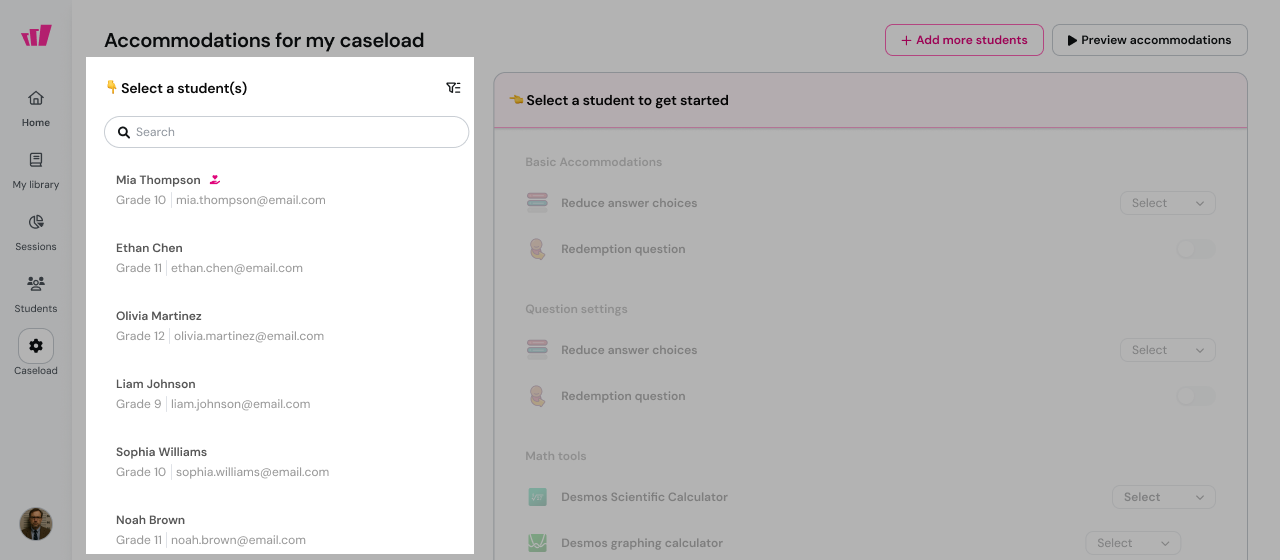Click email sophia.williams@email.com

pyautogui.click(x=253, y=472)
